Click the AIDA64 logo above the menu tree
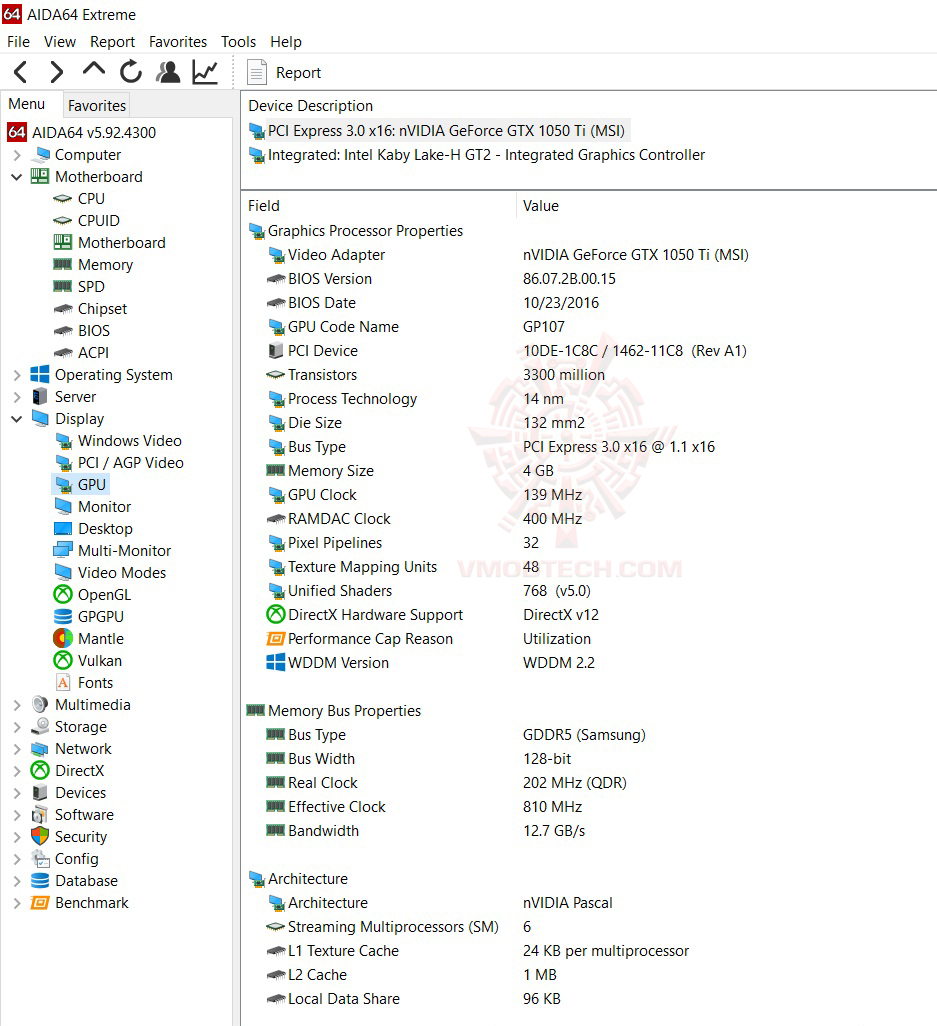The image size is (937, 1026). pos(16,131)
